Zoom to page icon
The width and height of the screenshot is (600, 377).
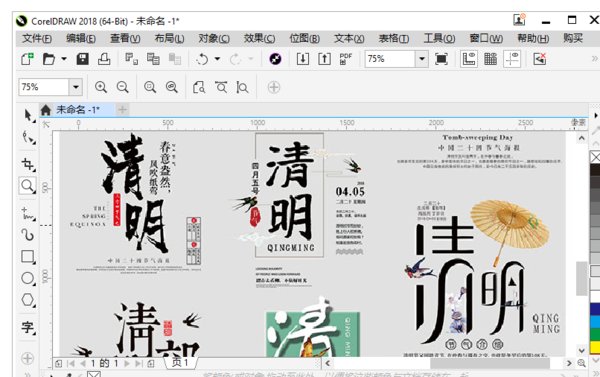(199, 87)
